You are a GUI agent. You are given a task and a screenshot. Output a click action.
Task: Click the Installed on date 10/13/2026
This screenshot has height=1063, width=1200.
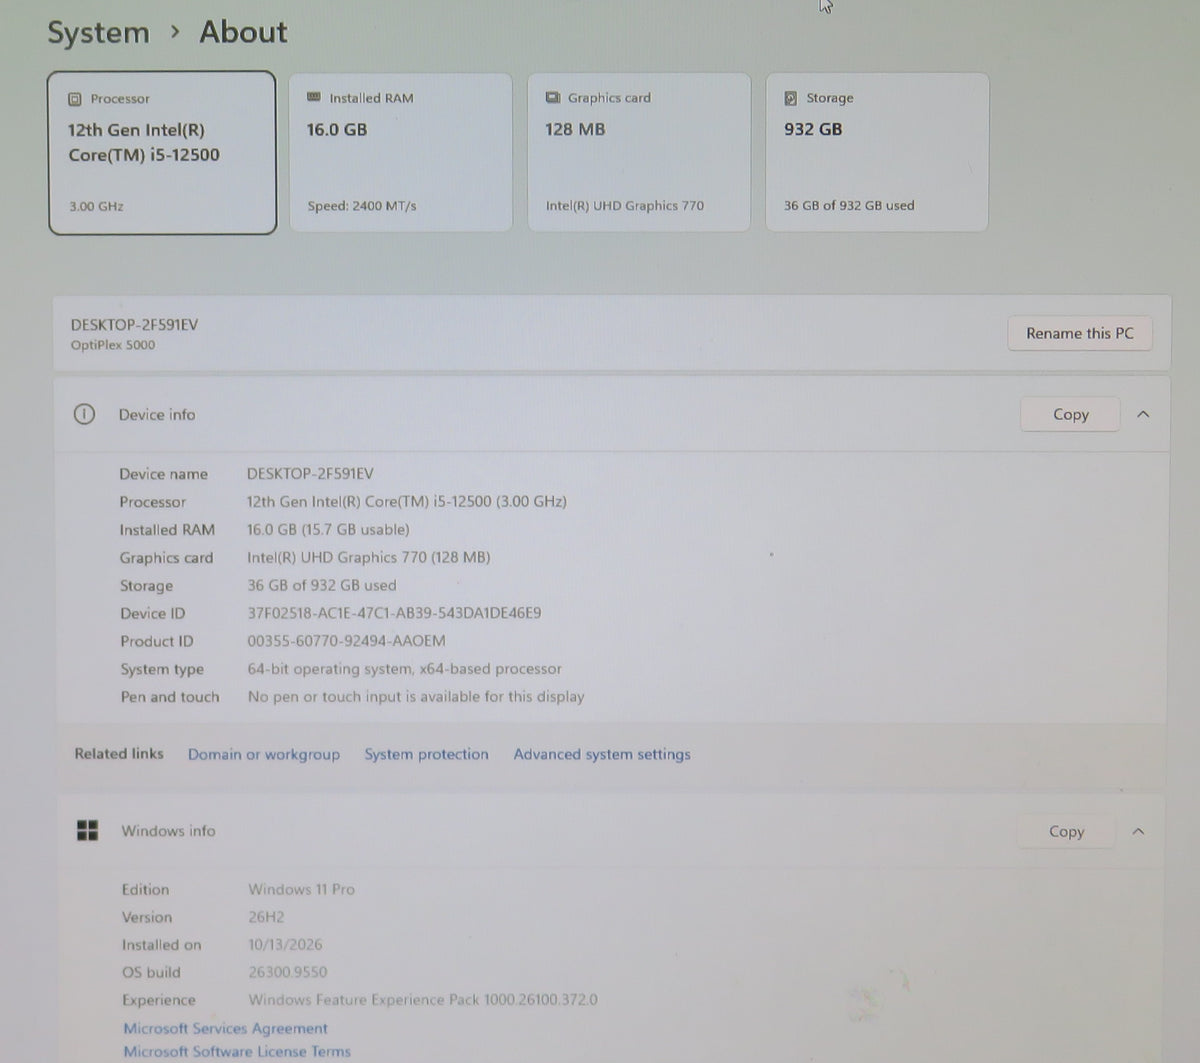[285, 944]
